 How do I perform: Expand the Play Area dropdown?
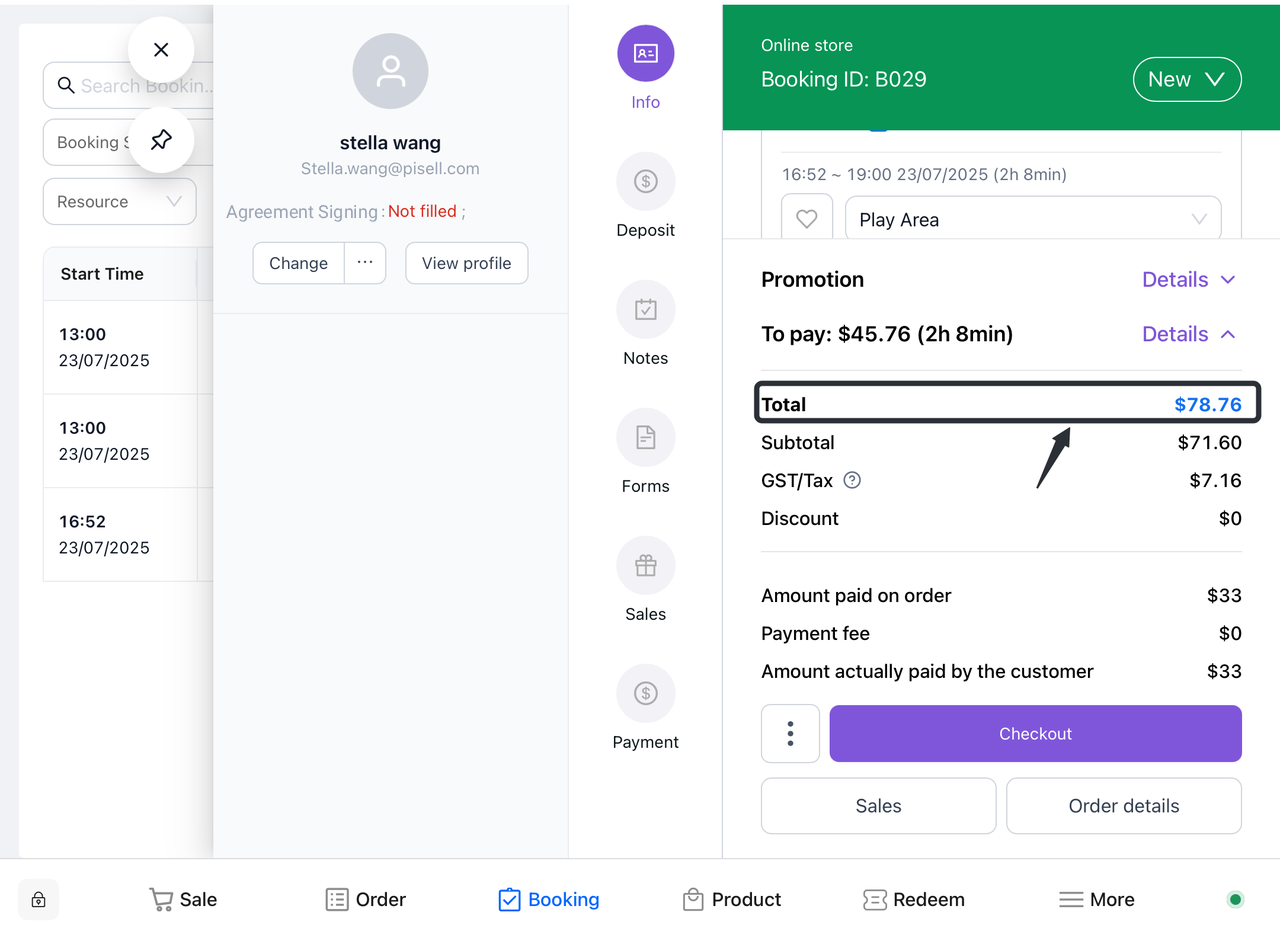tap(1033, 220)
